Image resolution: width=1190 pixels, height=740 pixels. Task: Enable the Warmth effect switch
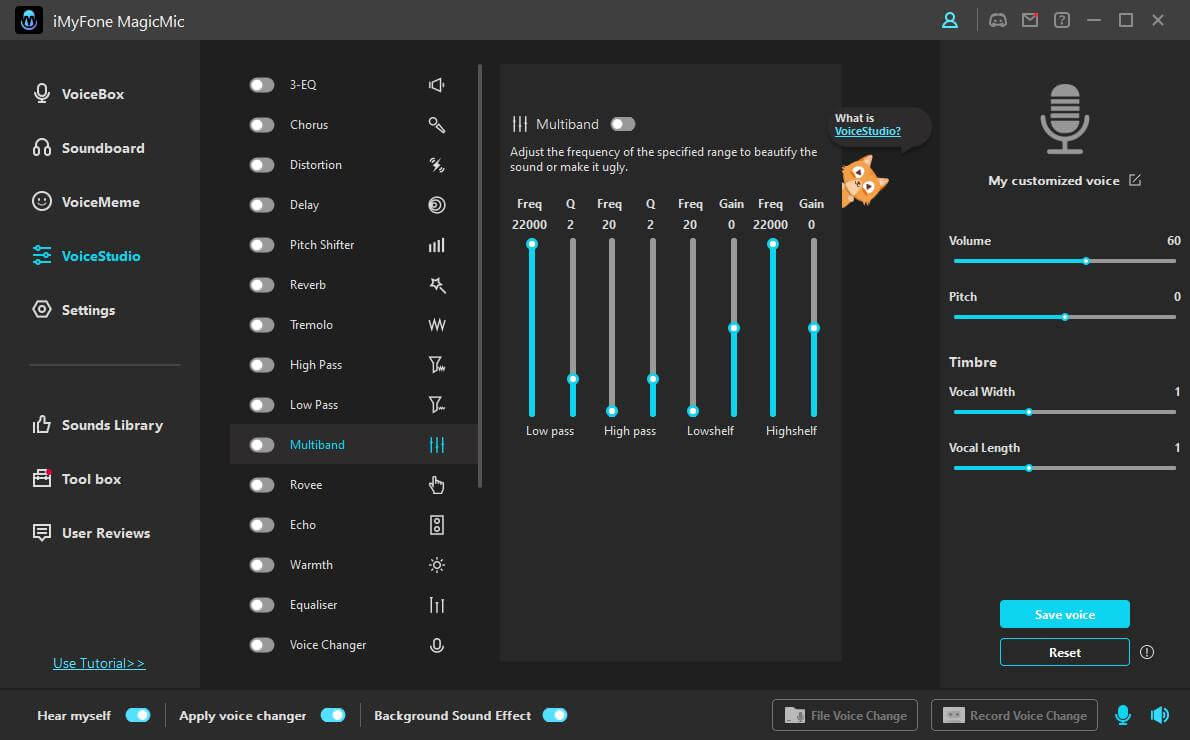point(262,565)
